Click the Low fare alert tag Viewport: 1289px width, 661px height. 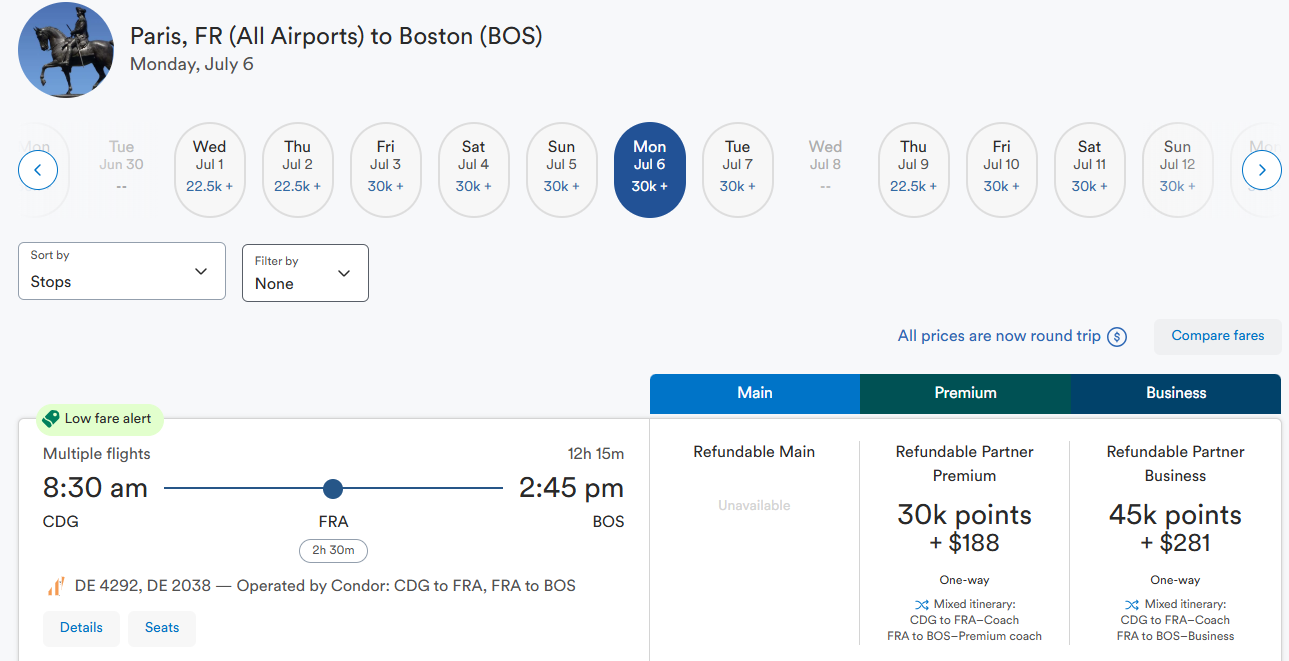[x=98, y=419]
